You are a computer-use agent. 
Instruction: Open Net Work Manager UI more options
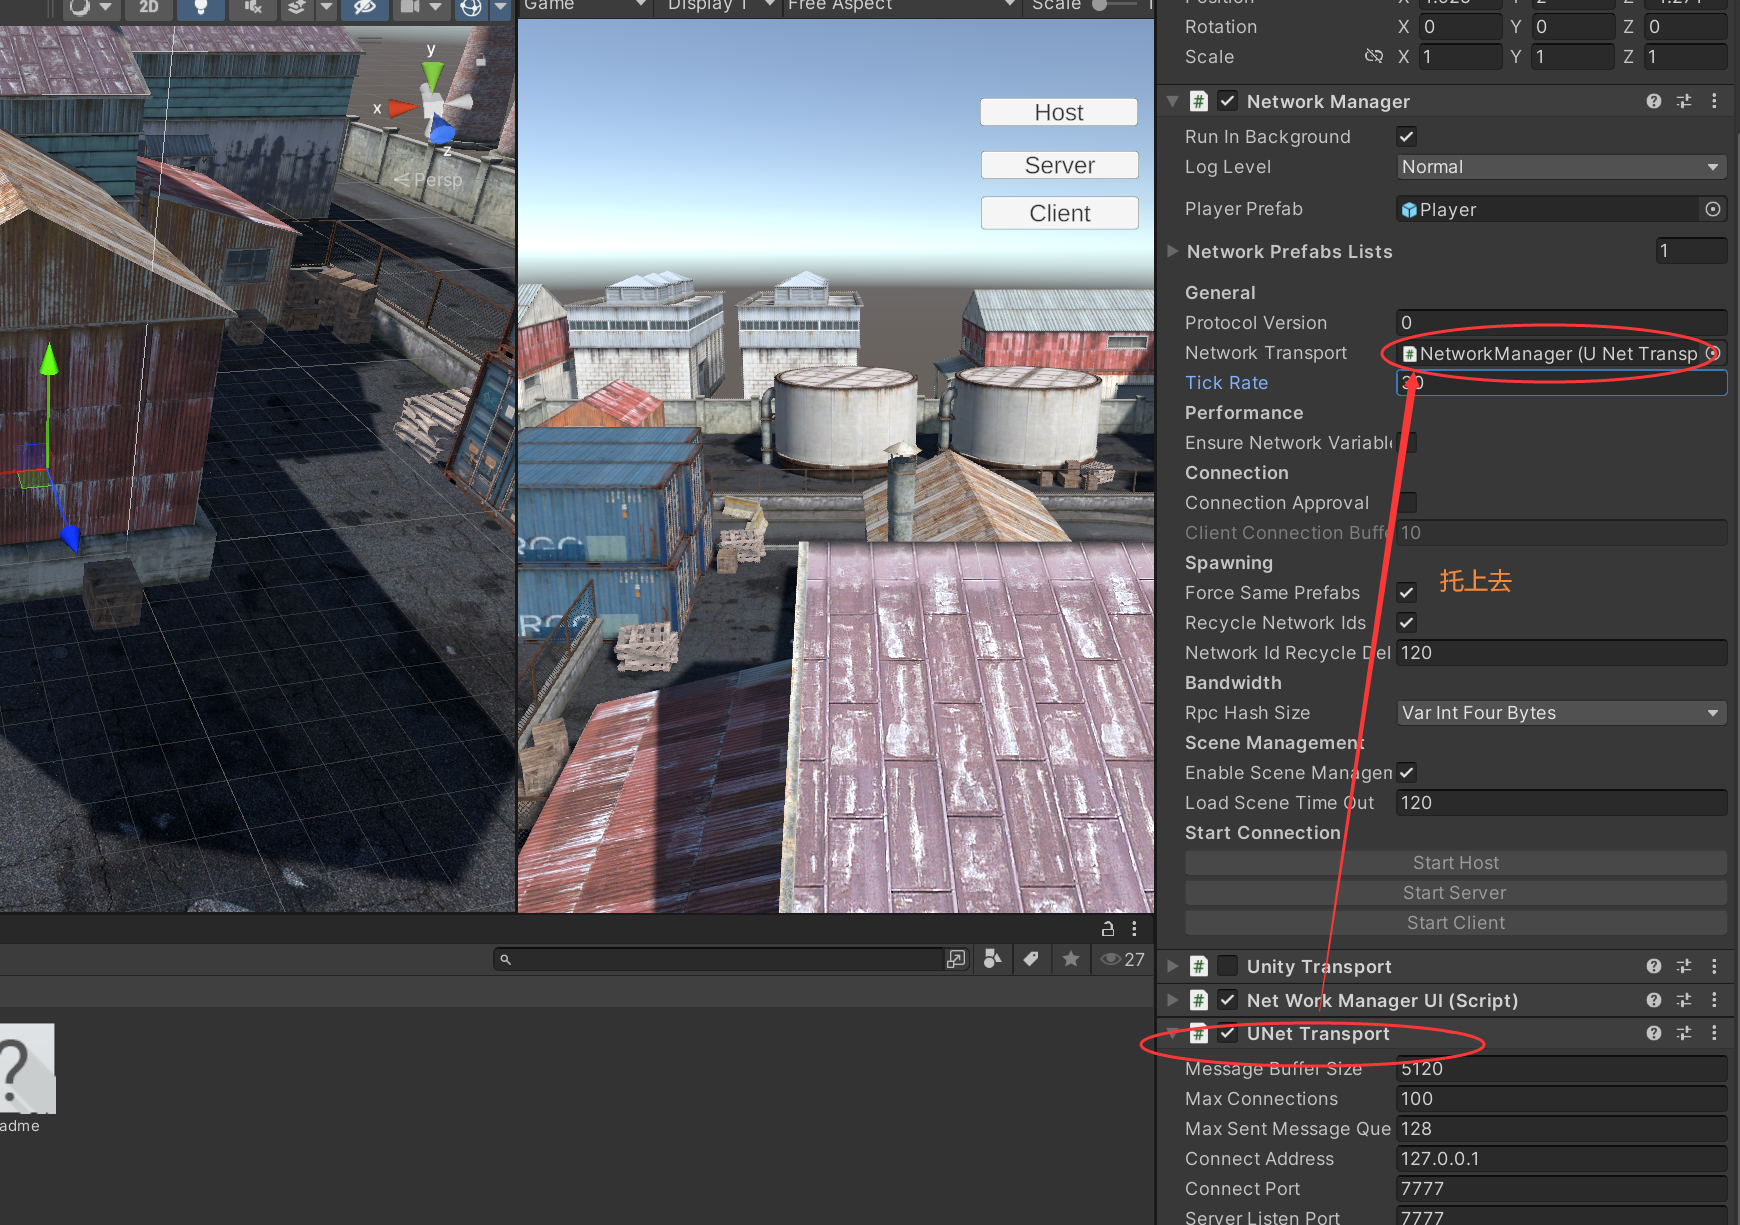[1714, 1000]
